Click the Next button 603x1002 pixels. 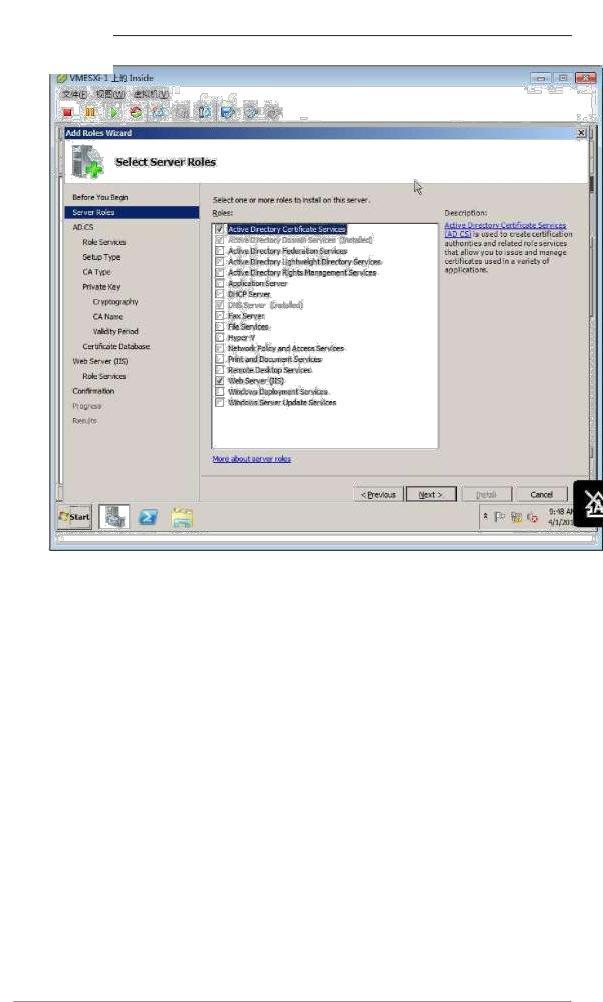(431, 495)
